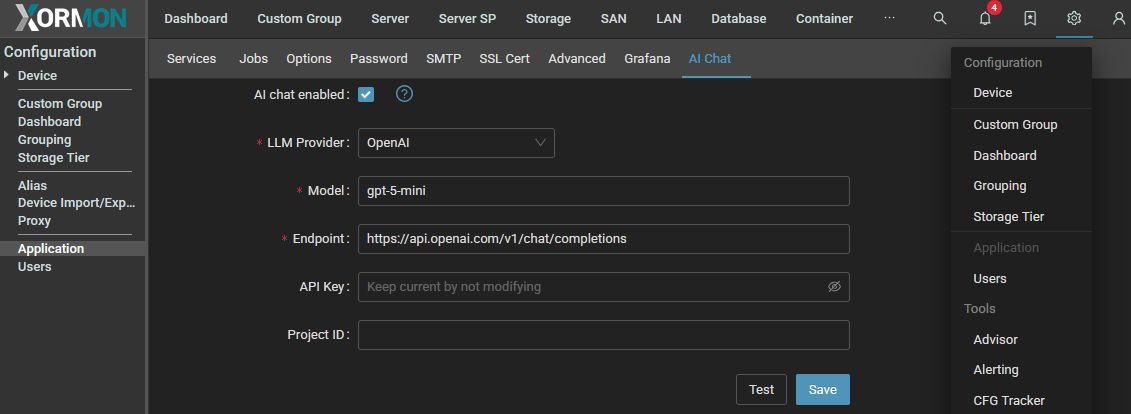Image resolution: width=1131 pixels, height=414 pixels.
Task: Click the Project ID input field
Action: pos(603,335)
